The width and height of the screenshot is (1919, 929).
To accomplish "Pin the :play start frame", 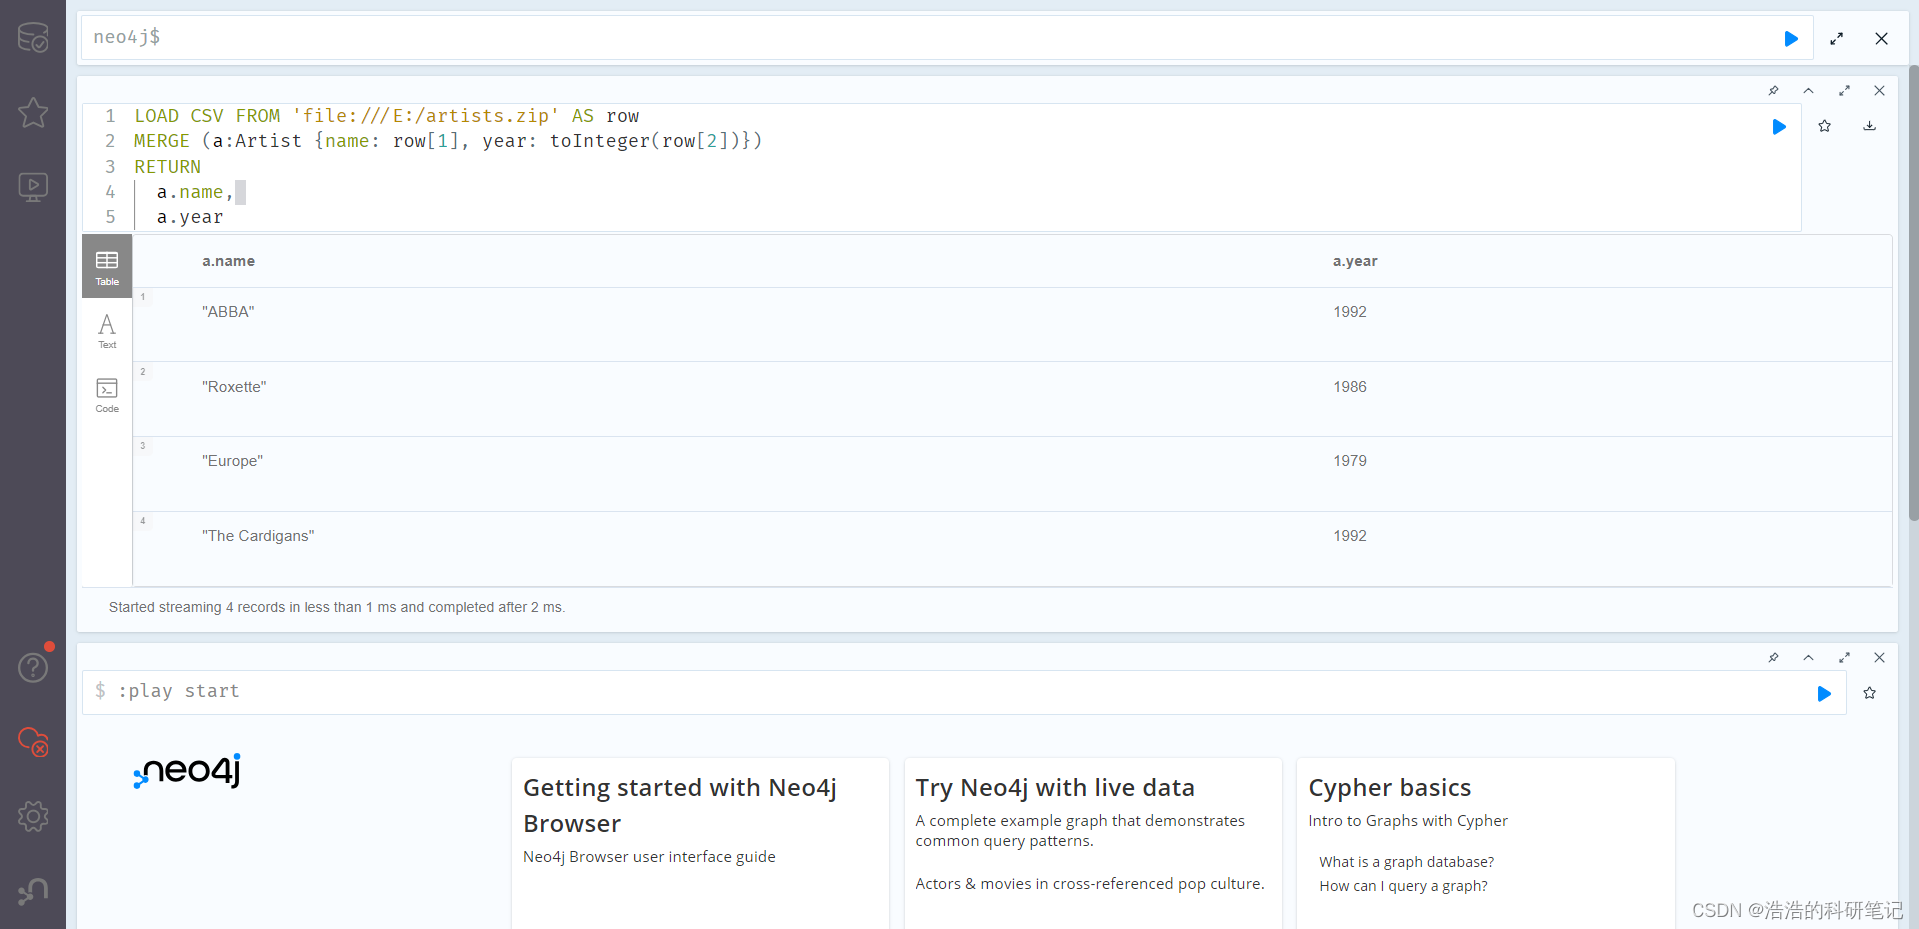I will (1773, 658).
